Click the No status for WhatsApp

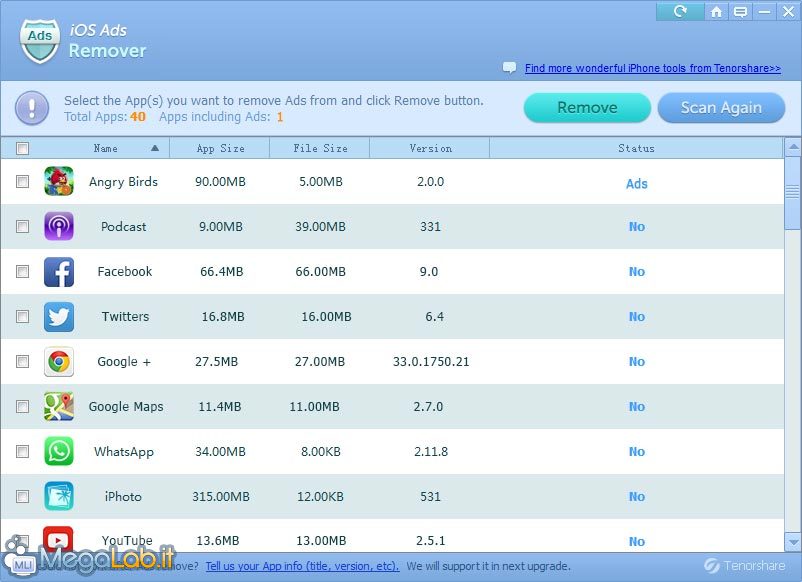(x=637, y=452)
